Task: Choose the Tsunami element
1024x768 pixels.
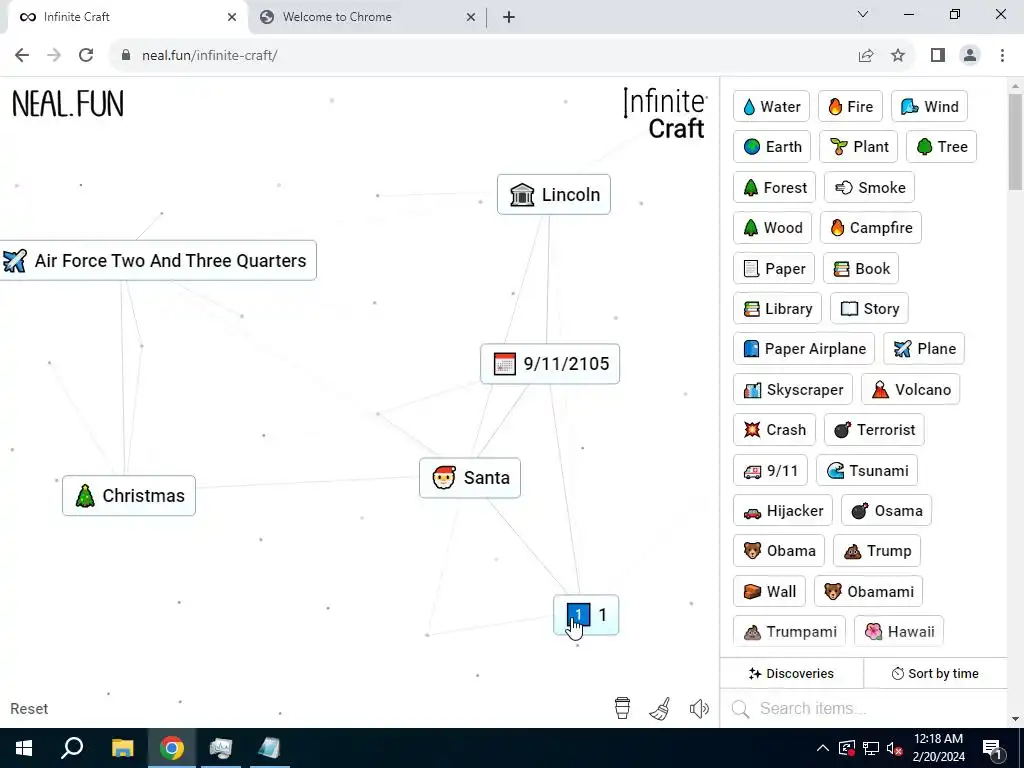Action: coord(867,471)
